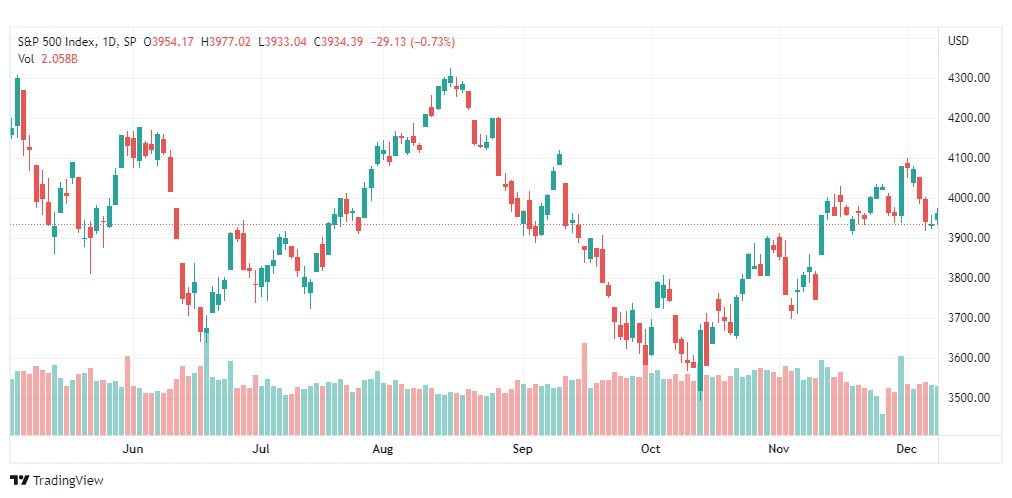The image size is (1012, 498).
Task: Click the Jun marker on time axis
Action: pos(132,449)
